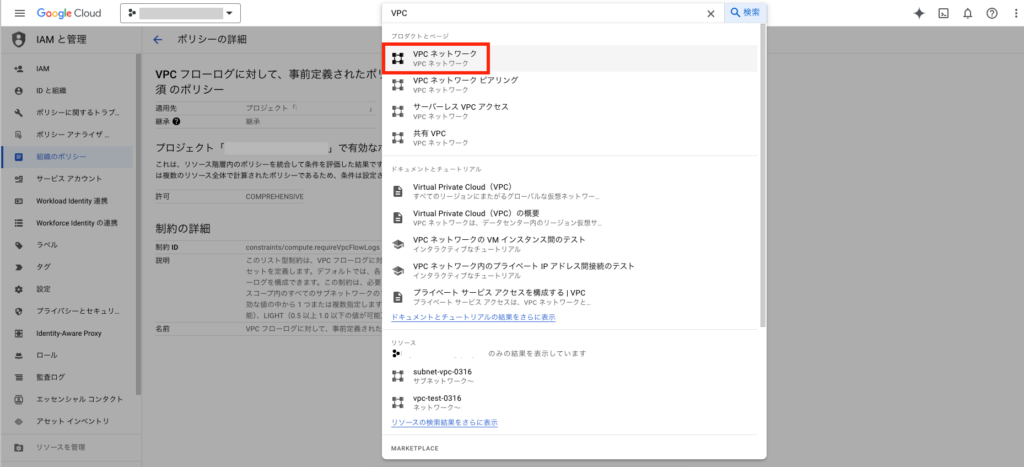
Task: Click the IAM と管理 shield icon
Action: pos(19,40)
